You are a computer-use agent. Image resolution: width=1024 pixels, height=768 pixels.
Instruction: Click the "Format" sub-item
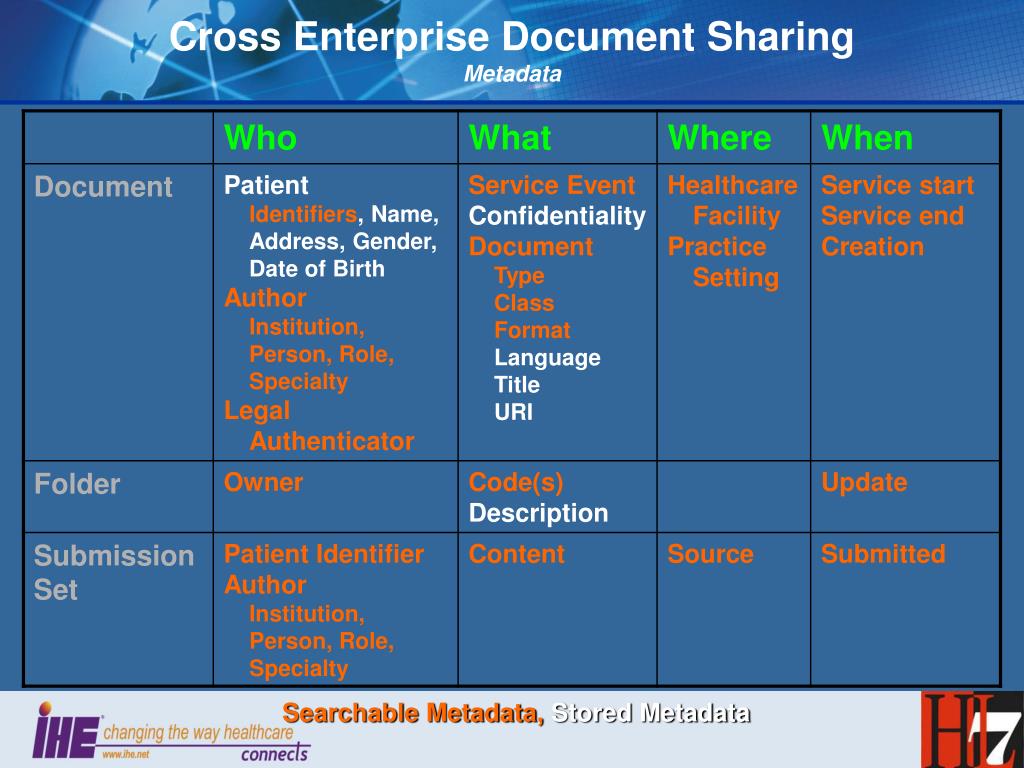pos(532,330)
